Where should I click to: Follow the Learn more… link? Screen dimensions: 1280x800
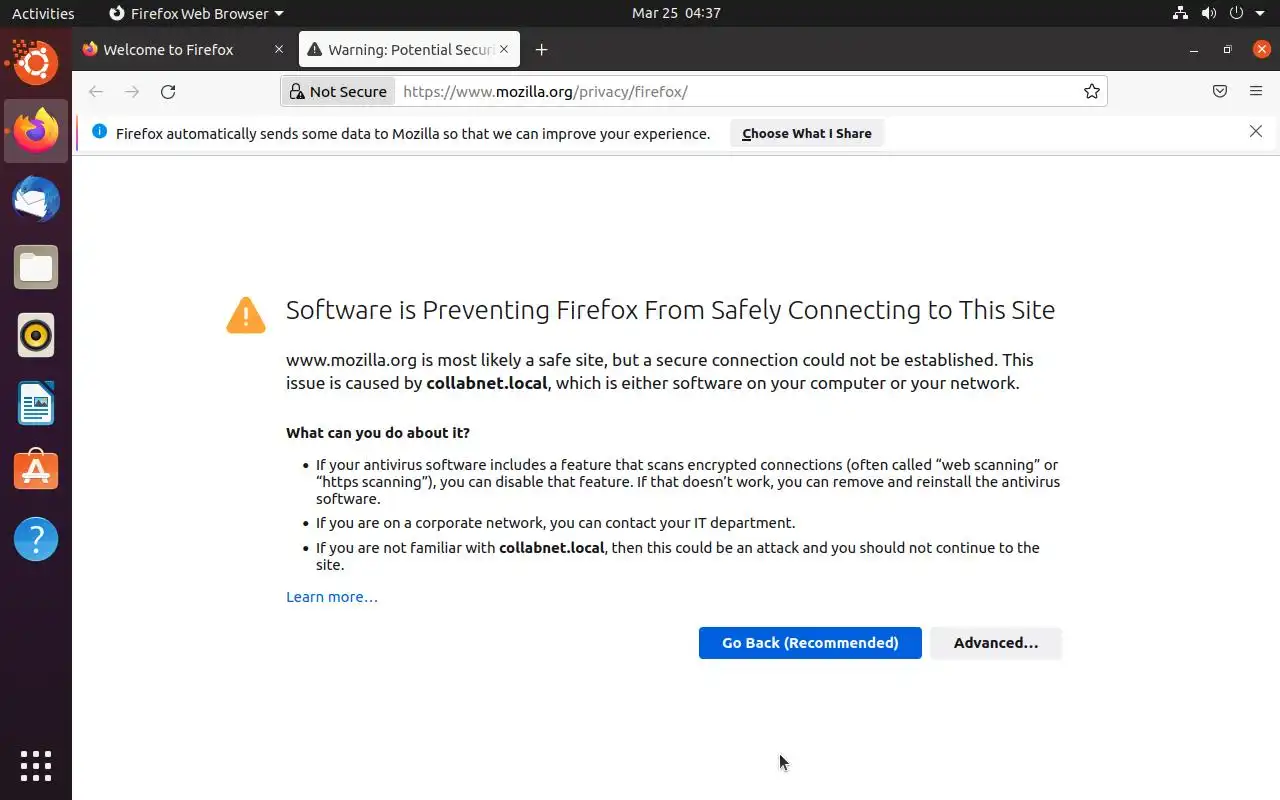331,597
